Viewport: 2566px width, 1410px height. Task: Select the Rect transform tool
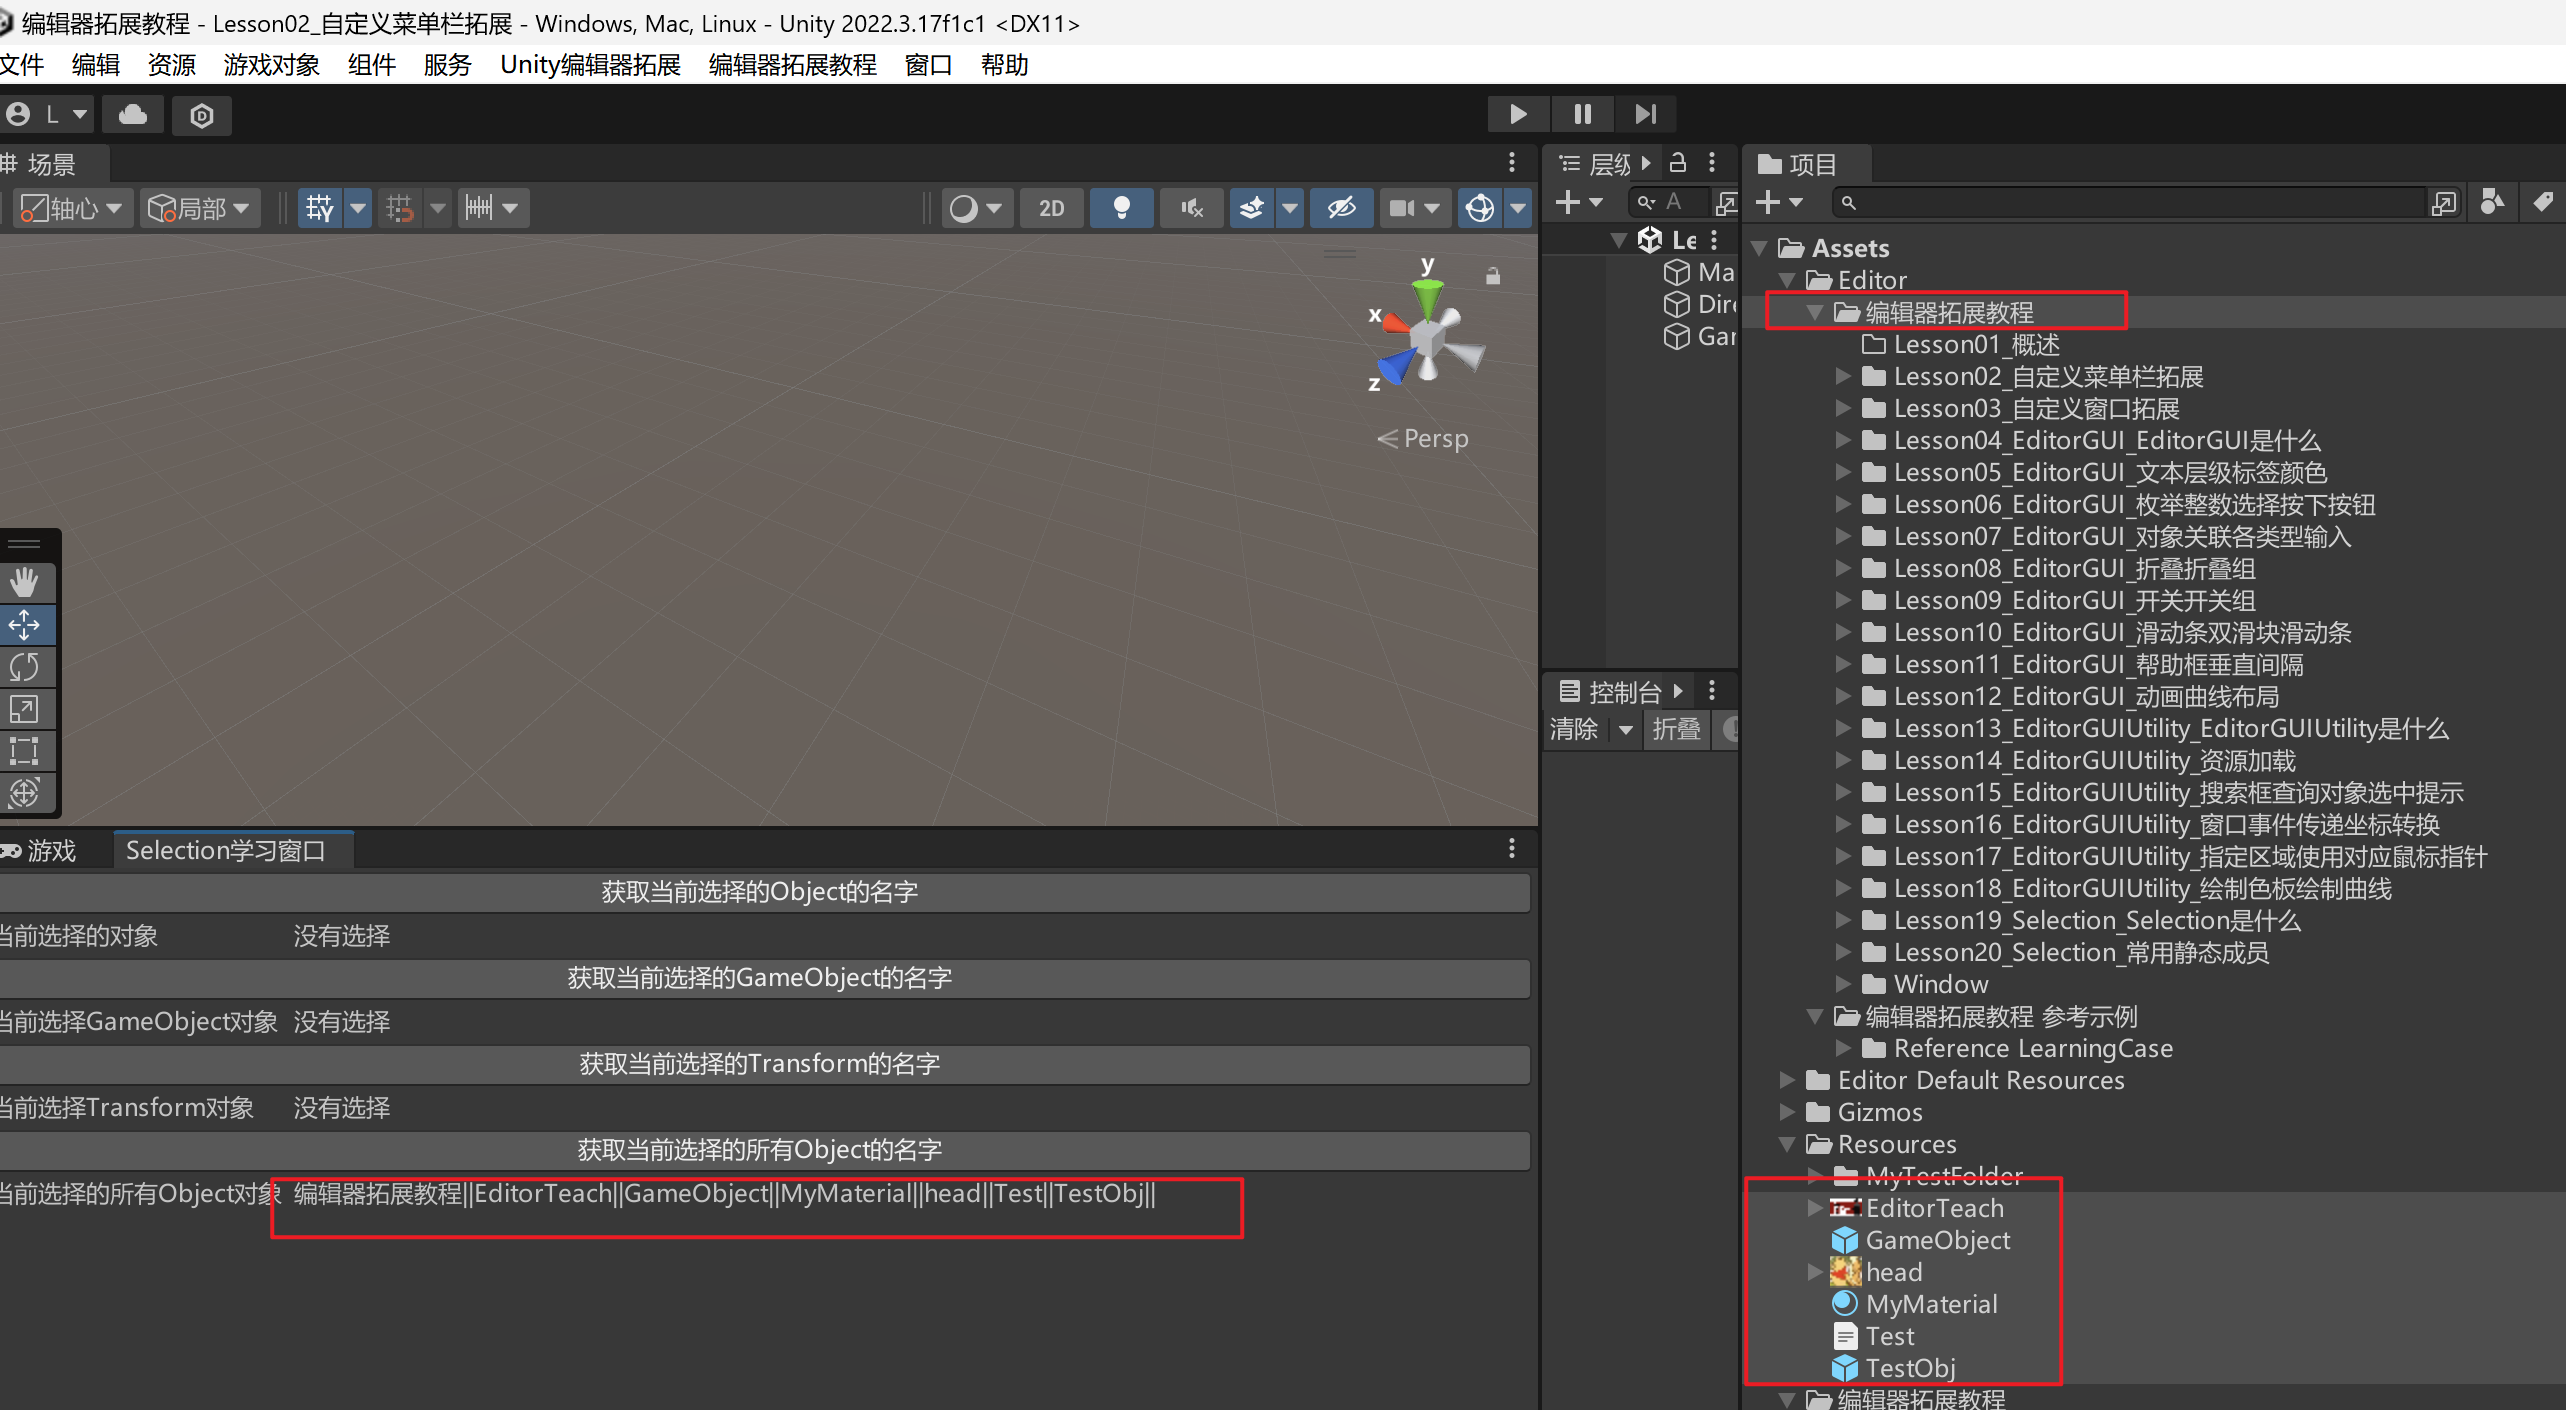24,751
